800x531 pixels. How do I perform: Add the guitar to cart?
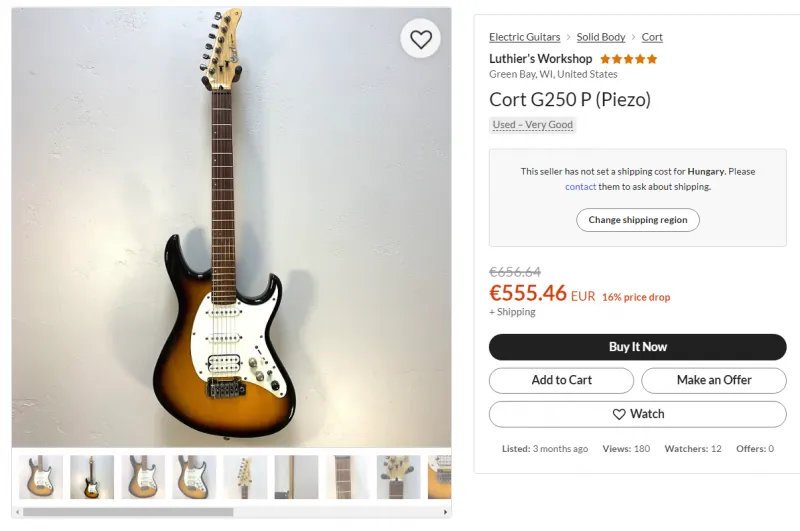561,381
